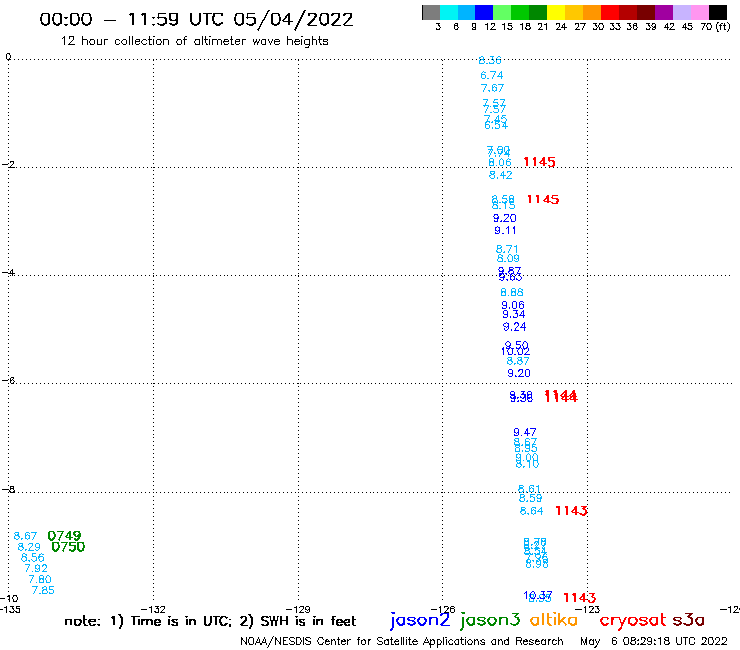The image size is (740, 650).
Task: Click the 7.85 wave height value
Action: [x=43, y=590]
